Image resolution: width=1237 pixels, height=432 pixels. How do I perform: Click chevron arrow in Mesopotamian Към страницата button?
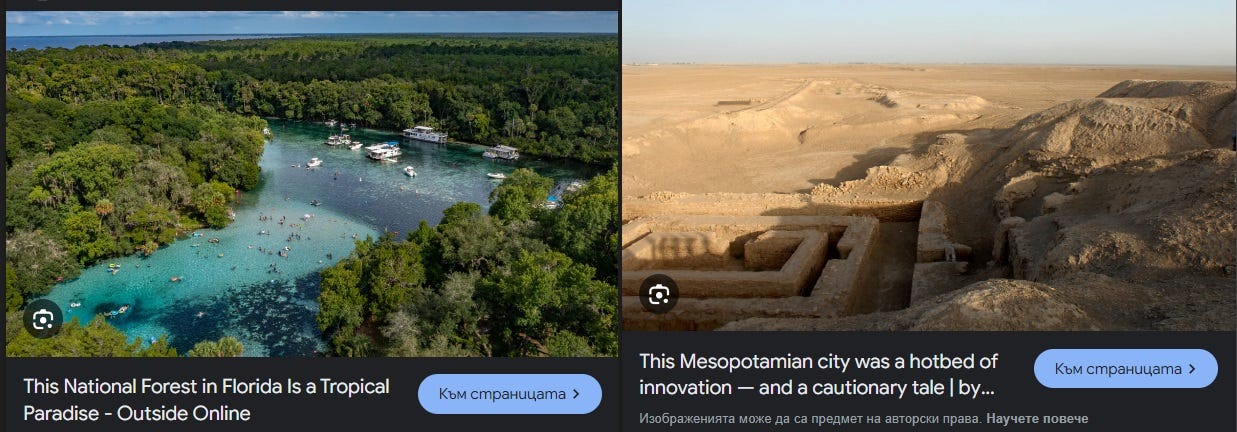click(1192, 369)
